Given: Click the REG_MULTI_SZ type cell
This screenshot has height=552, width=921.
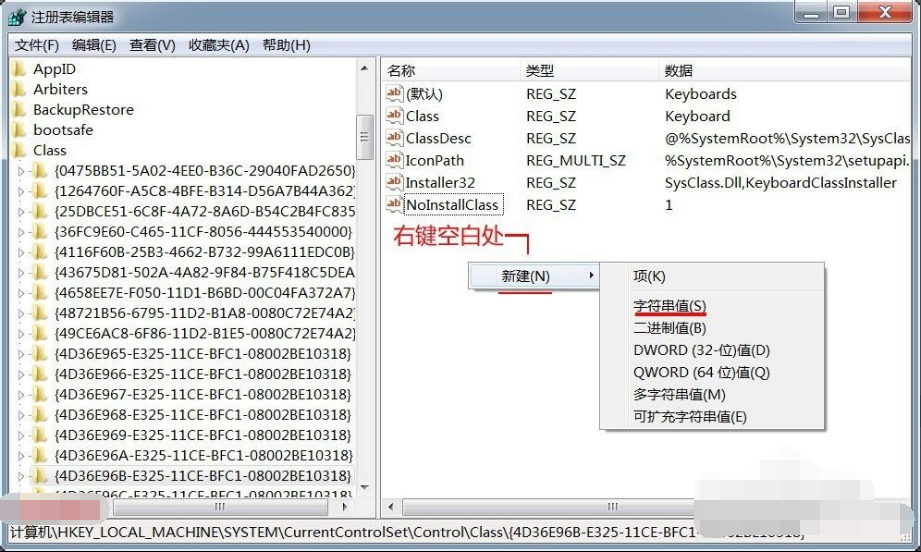Looking at the screenshot, I should pos(576,160).
